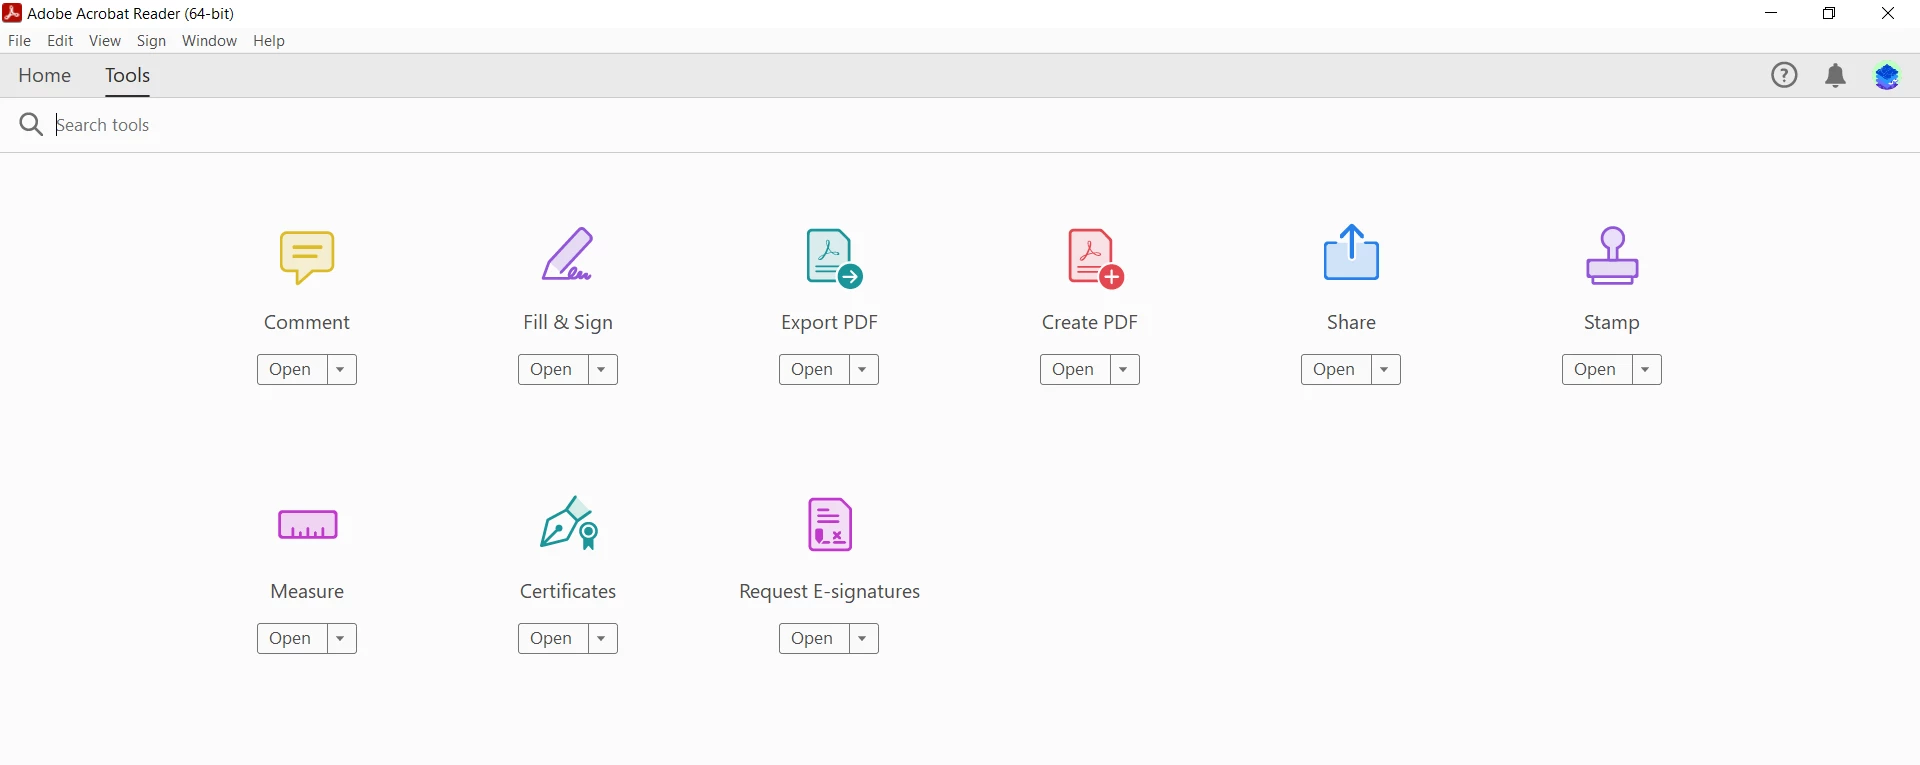Click Open under Stamp
Image resolution: width=1920 pixels, height=765 pixels.
[x=1596, y=370]
